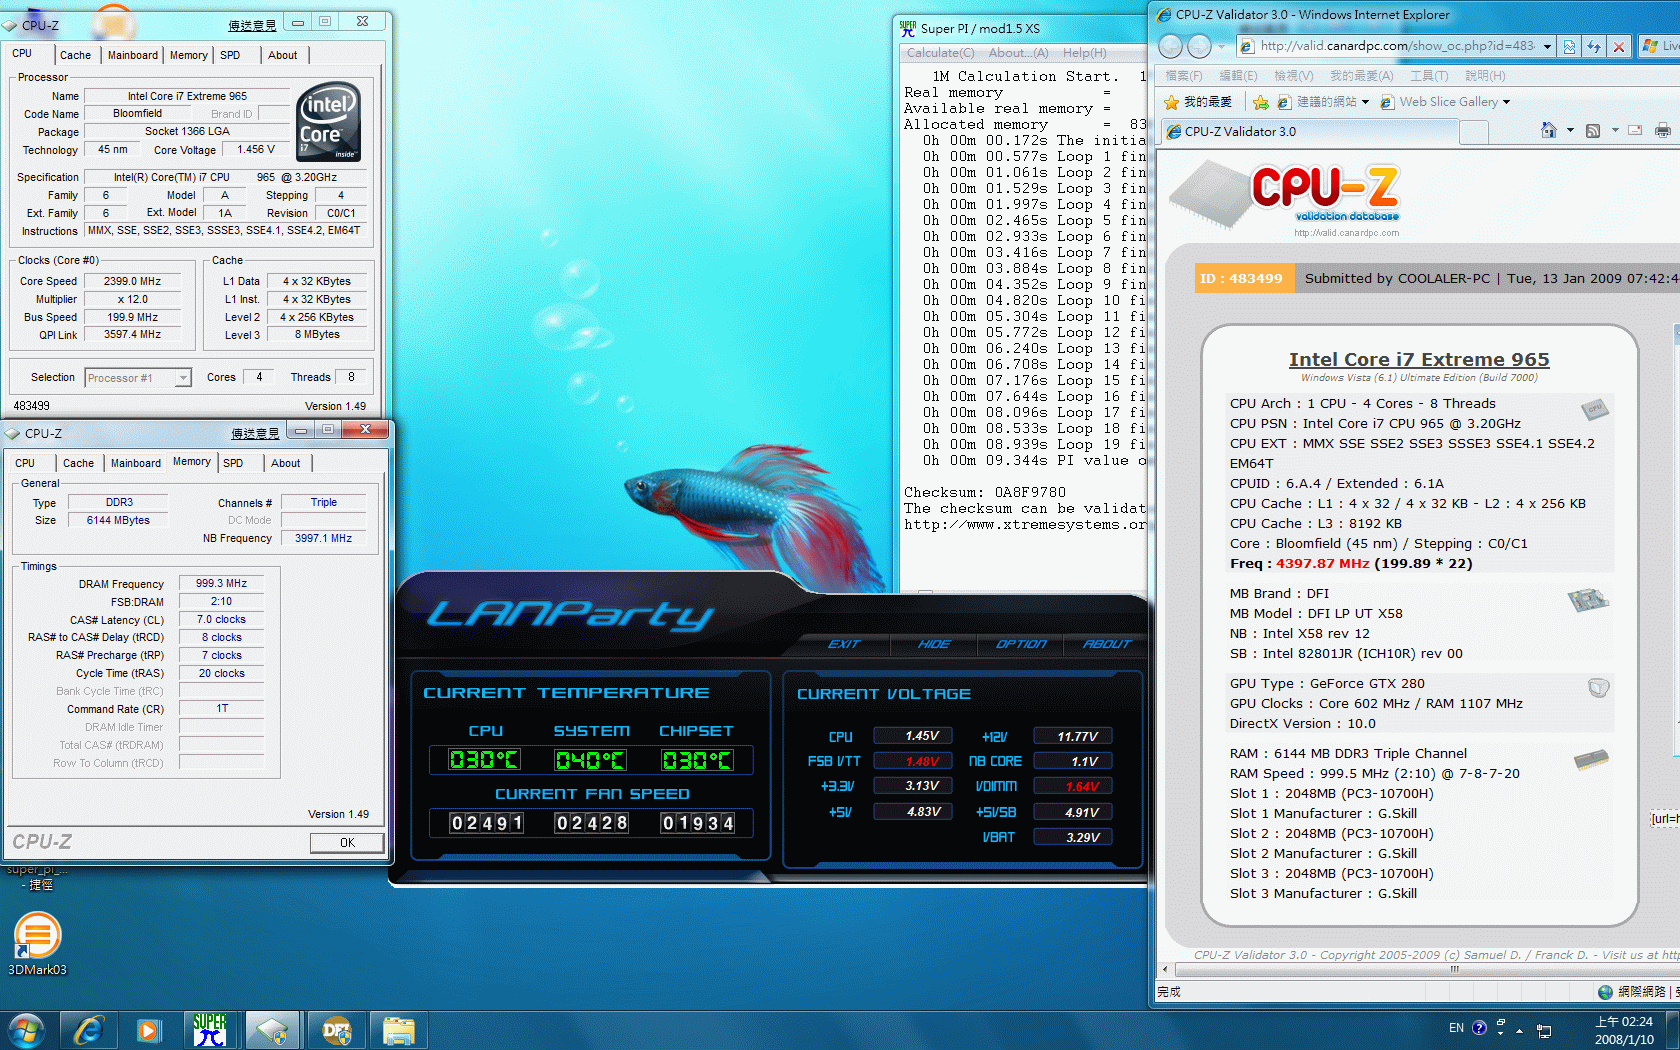Screen dimensions: 1680x1050
Task: Open the IE address bar dropdown arrow
Action: point(1547,46)
